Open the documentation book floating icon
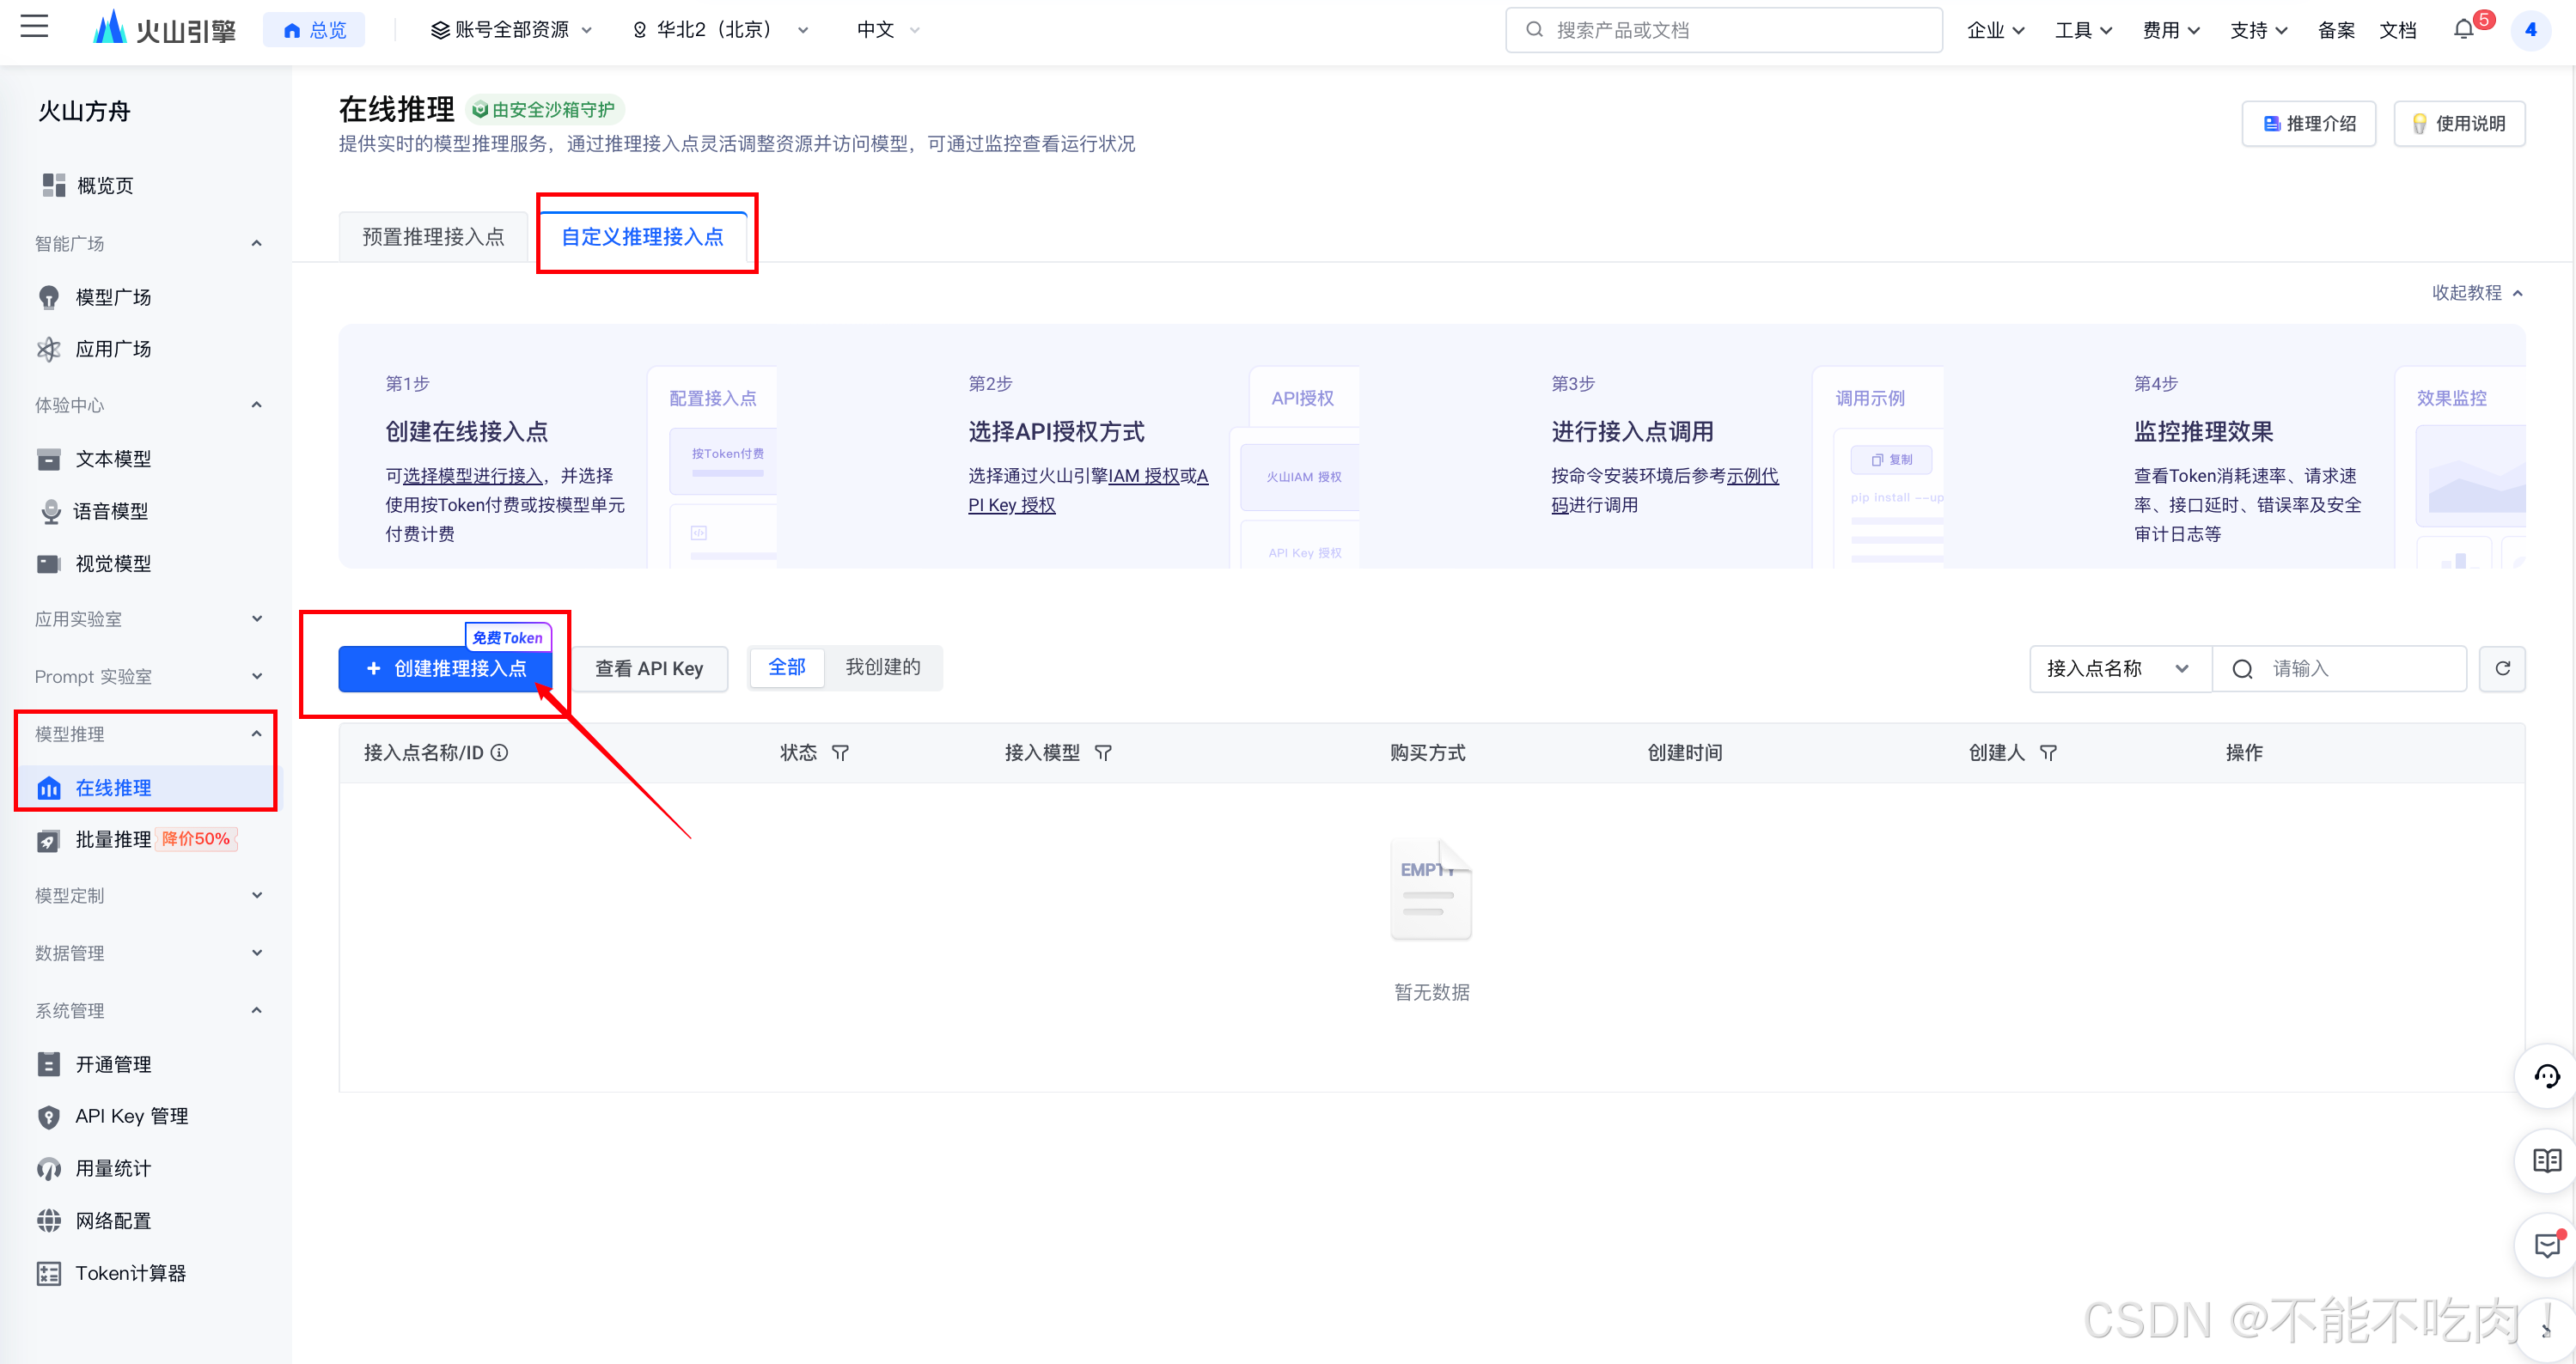Image resolution: width=2576 pixels, height=1364 pixels. [2546, 1160]
